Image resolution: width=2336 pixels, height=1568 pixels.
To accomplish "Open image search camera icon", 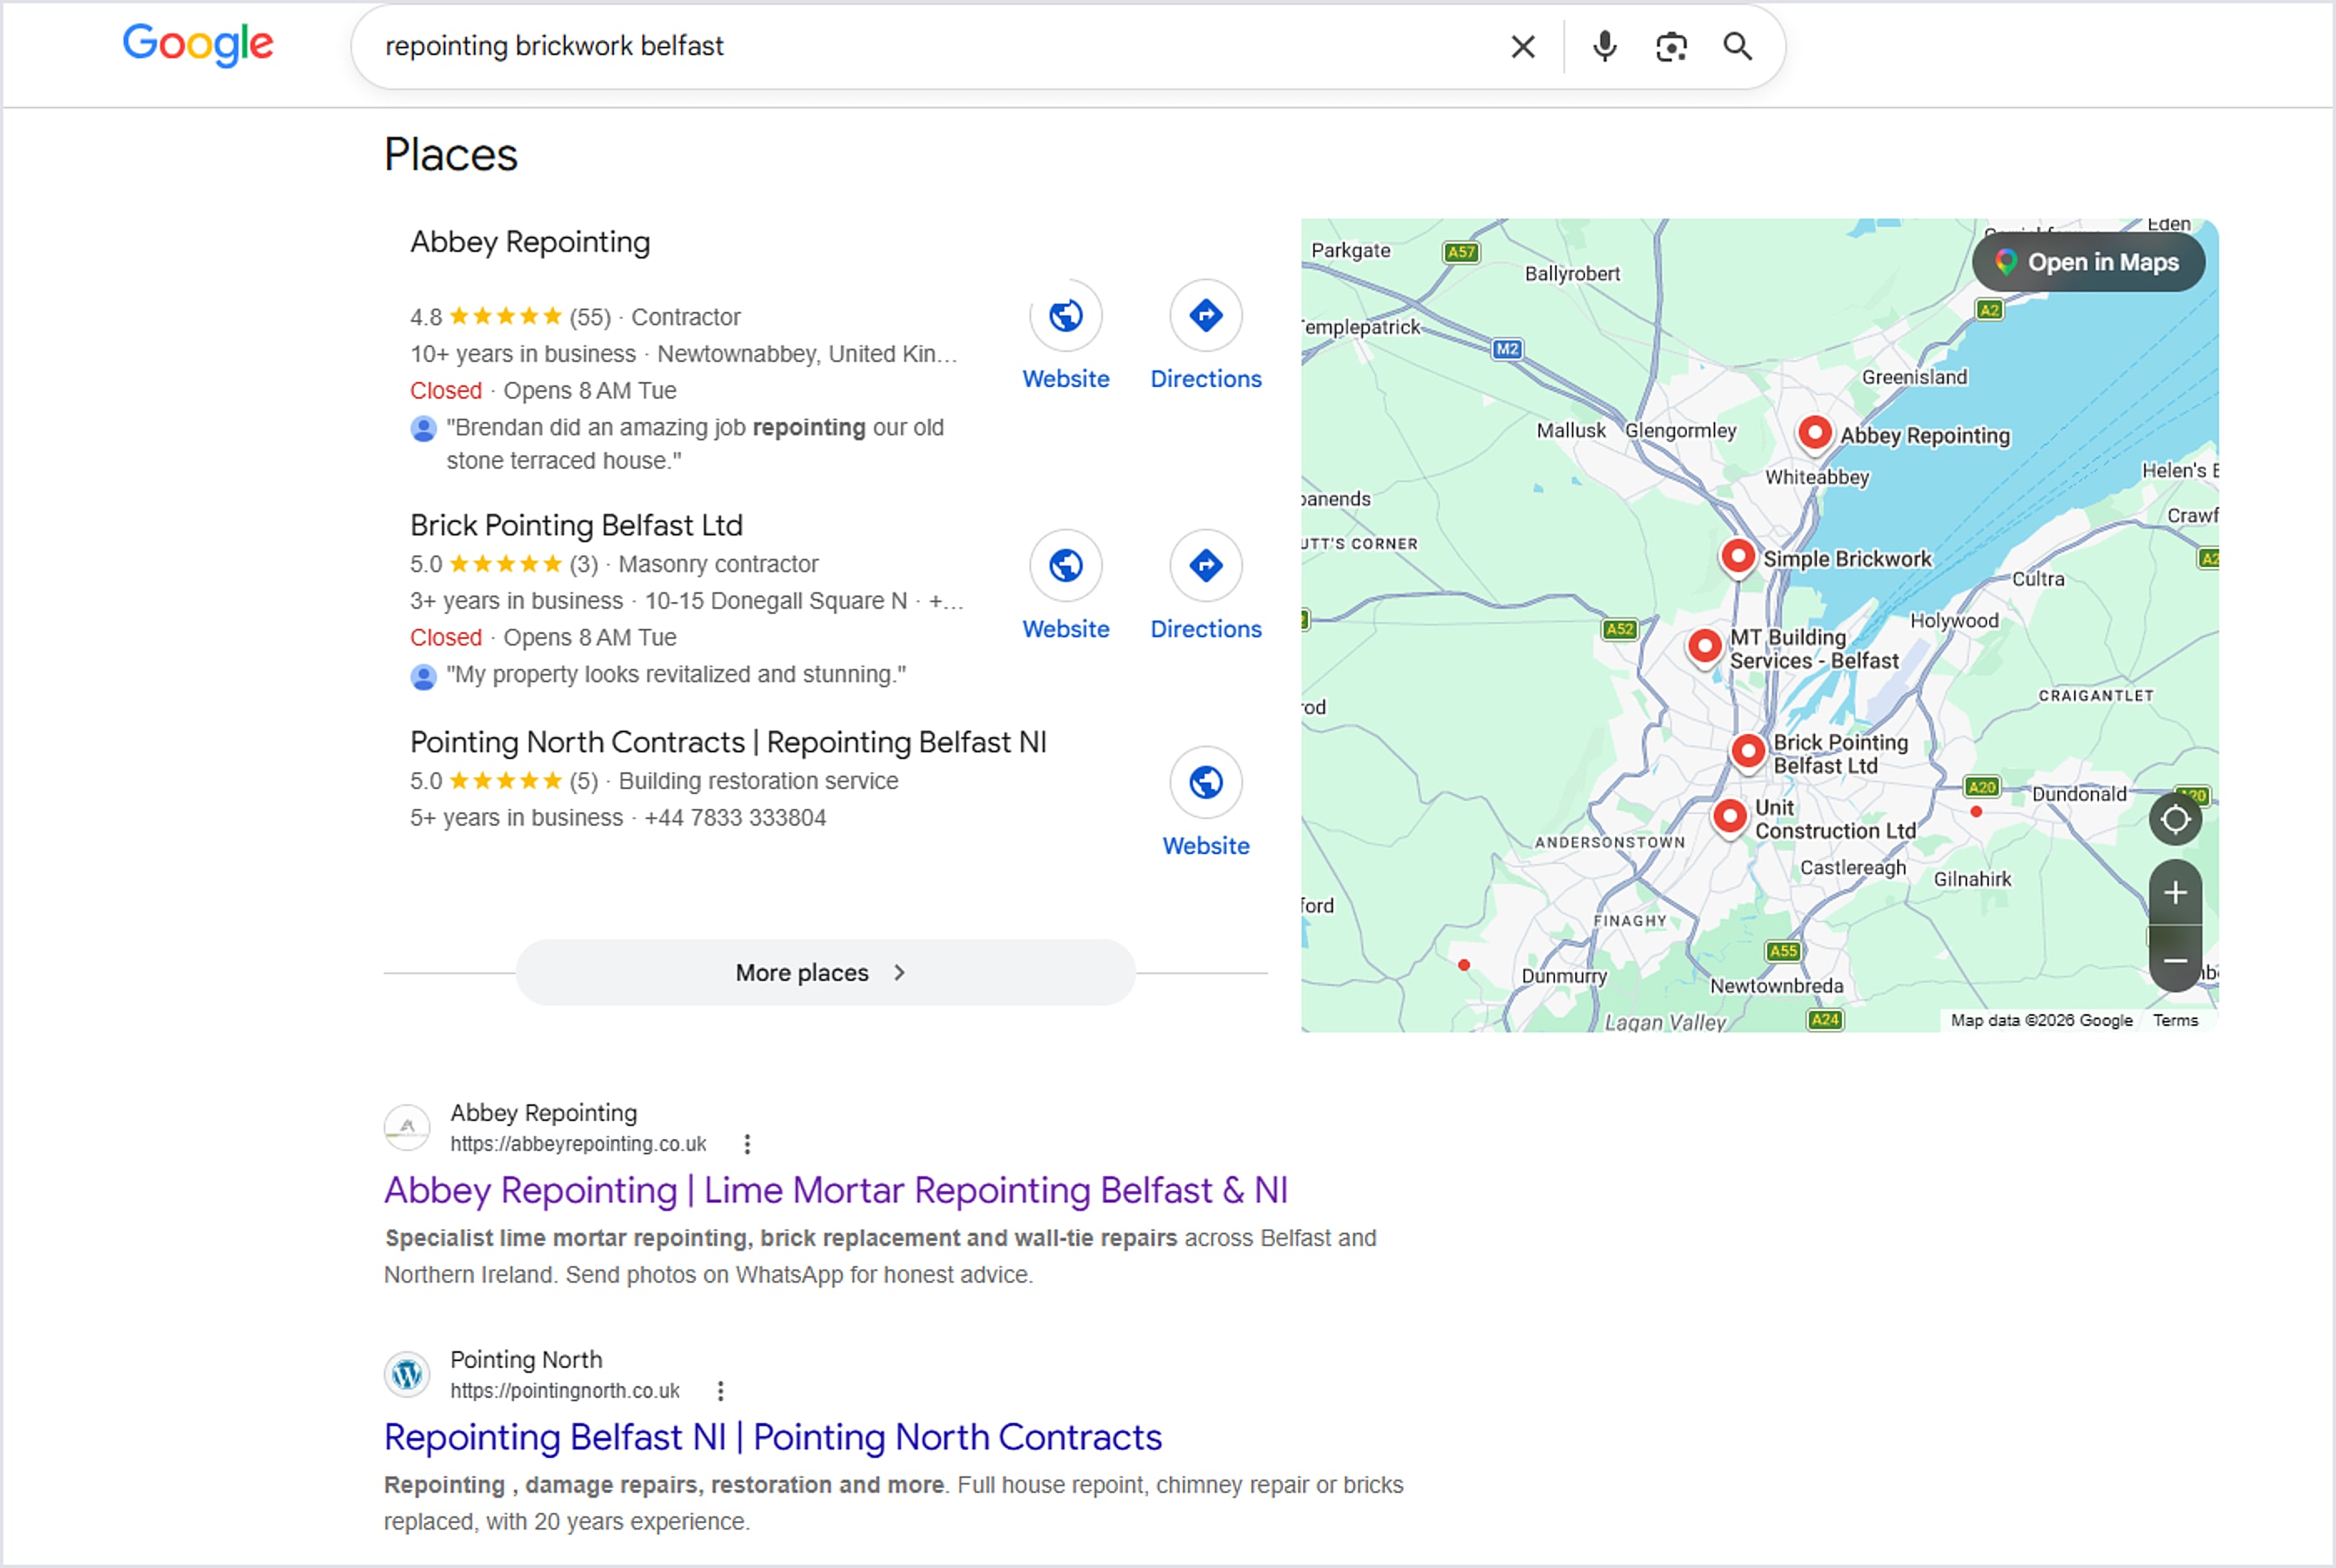I will (1672, 46).
